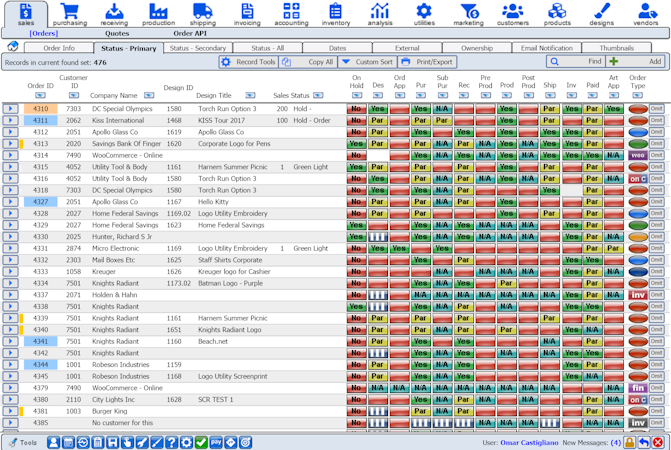The width and height of the screenshot is (671, 450).
Task: Open the production factory icon
Action: (x=158, y=11)
